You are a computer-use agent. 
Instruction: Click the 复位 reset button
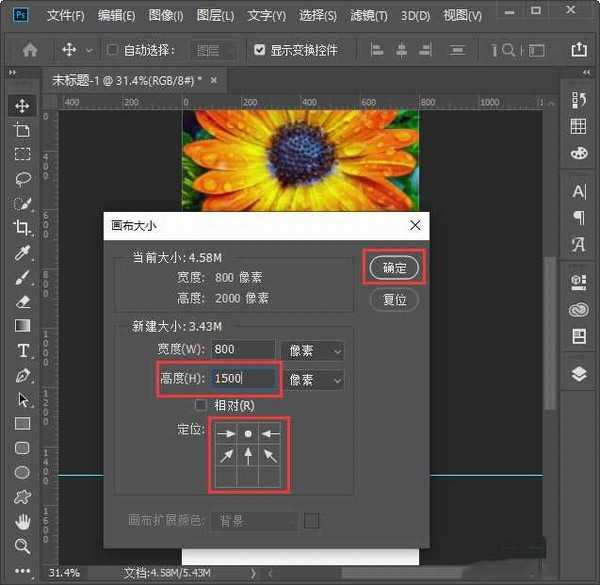(394, 299)
